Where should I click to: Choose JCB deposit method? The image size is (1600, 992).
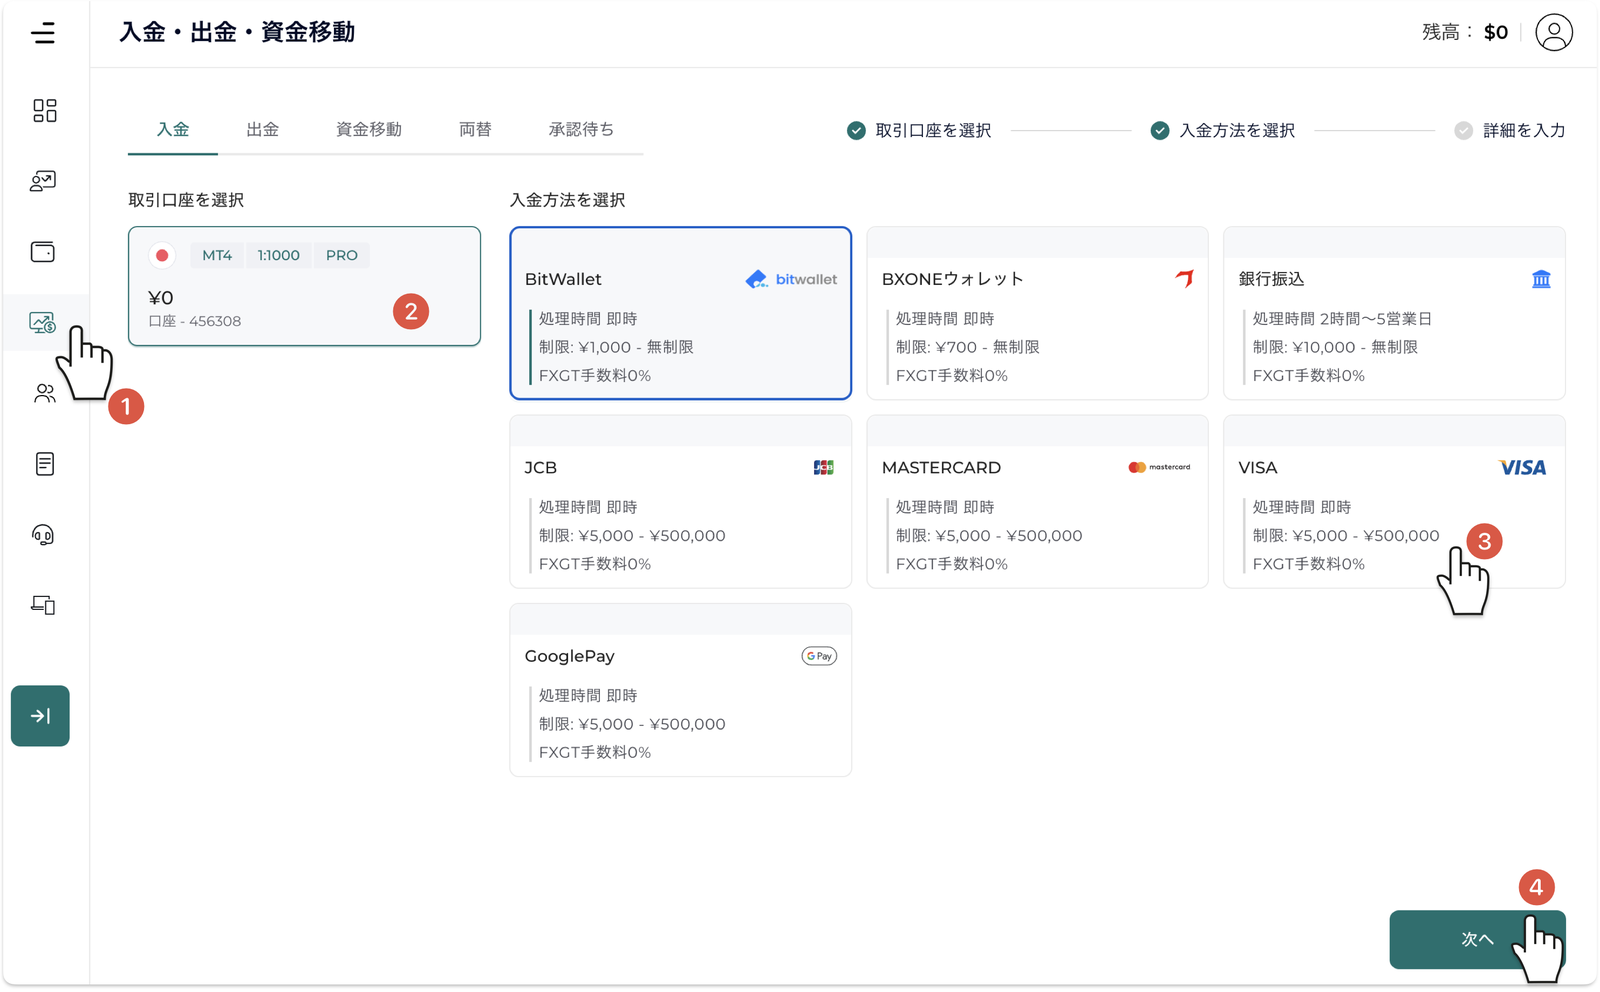(x=680, y=502)
